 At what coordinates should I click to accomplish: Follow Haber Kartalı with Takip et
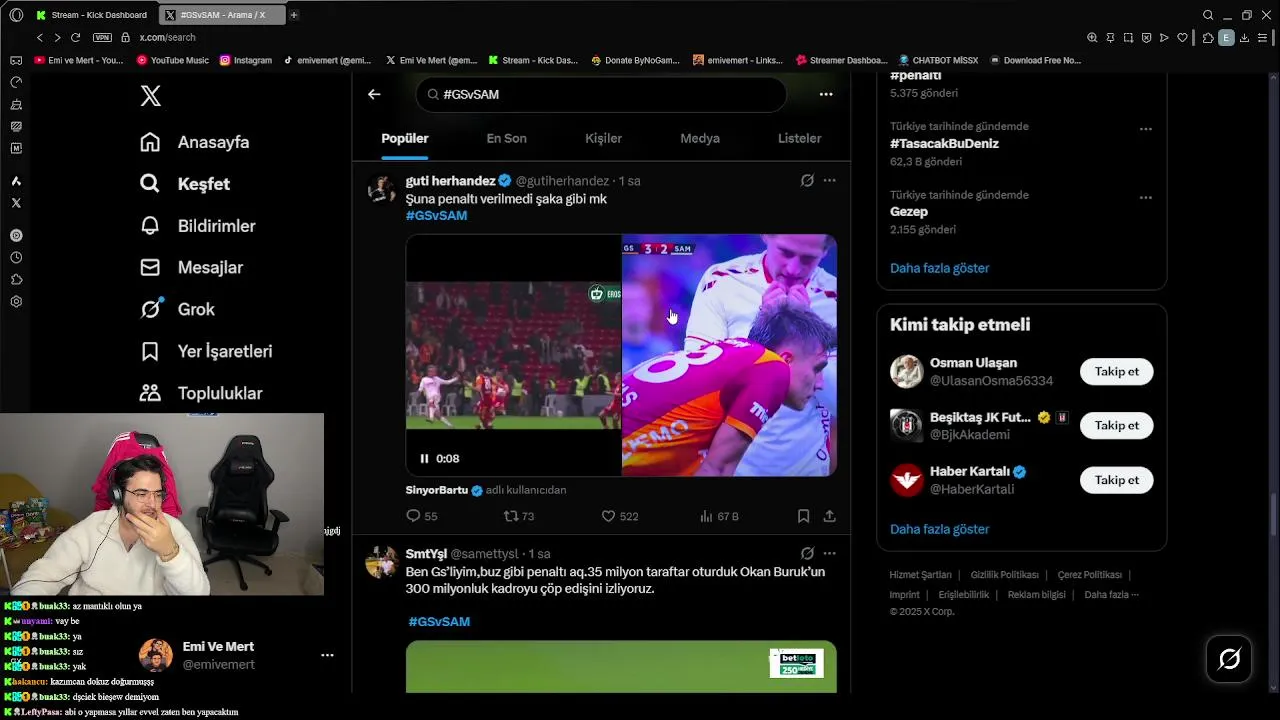[x=1116, y=481]
